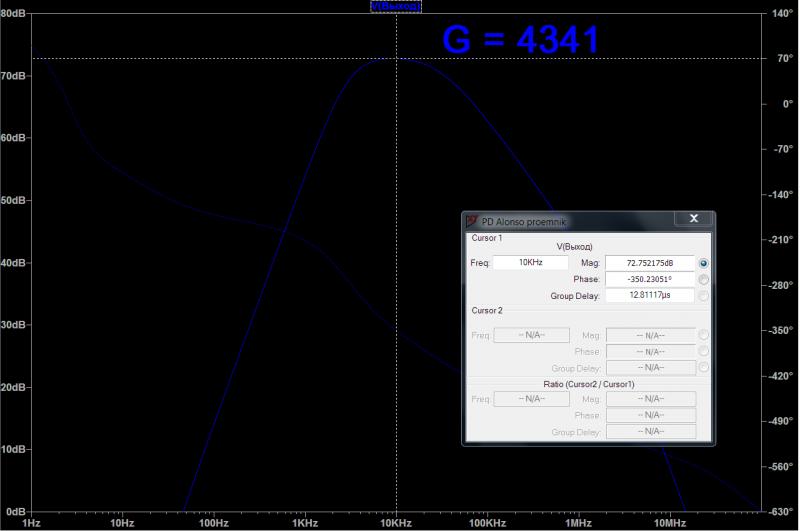Click the Cursor 1 Freq field showing 10KHz
This screenshot has width=800, height=531.
(531, 262)
